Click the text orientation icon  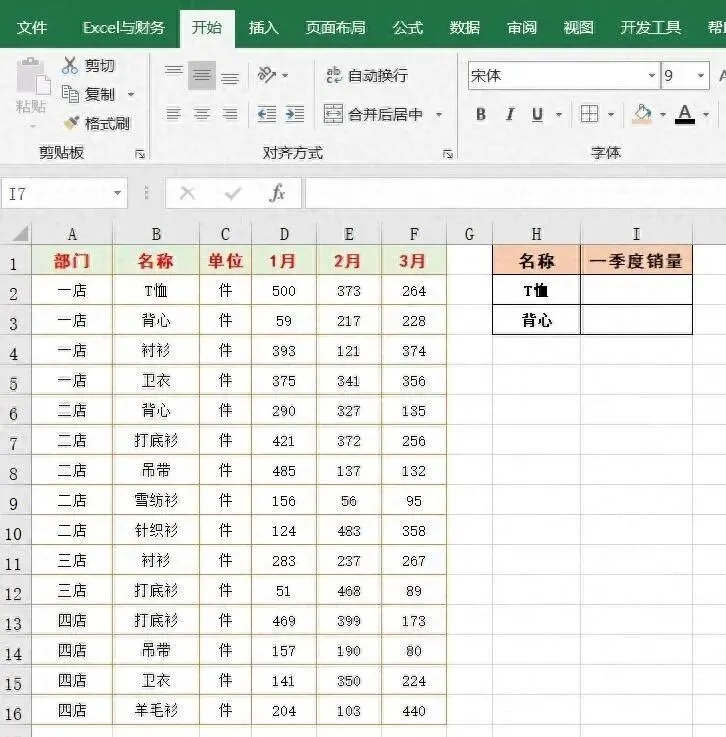pyautogui.click(x=267, y=75)
